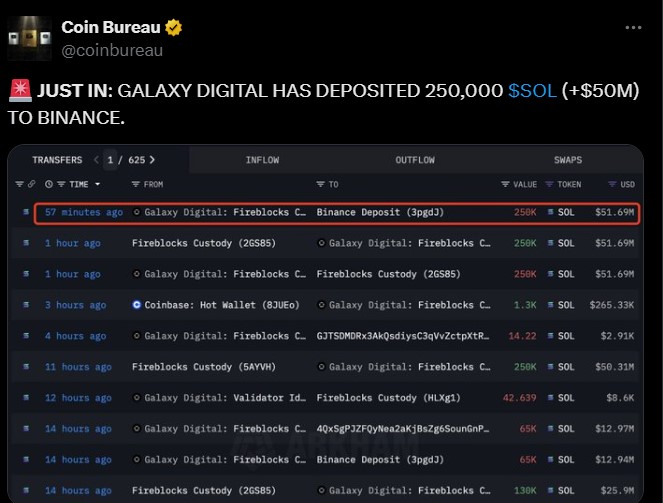Open the first column filter icon

click(19, 184)
